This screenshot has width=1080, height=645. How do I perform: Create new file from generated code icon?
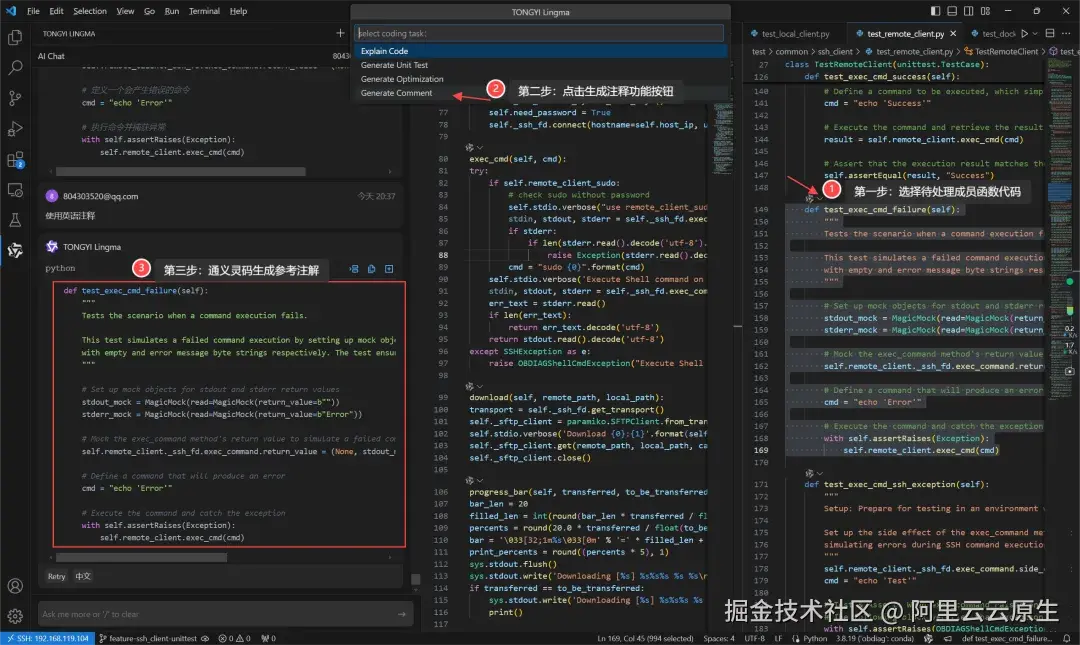tap(389, 269)
